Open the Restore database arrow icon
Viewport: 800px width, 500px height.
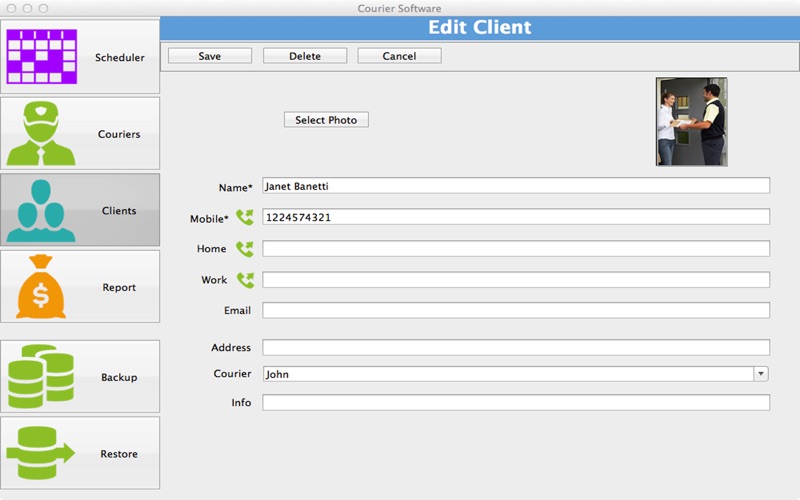pyautogui.click(x=41, y=453)
